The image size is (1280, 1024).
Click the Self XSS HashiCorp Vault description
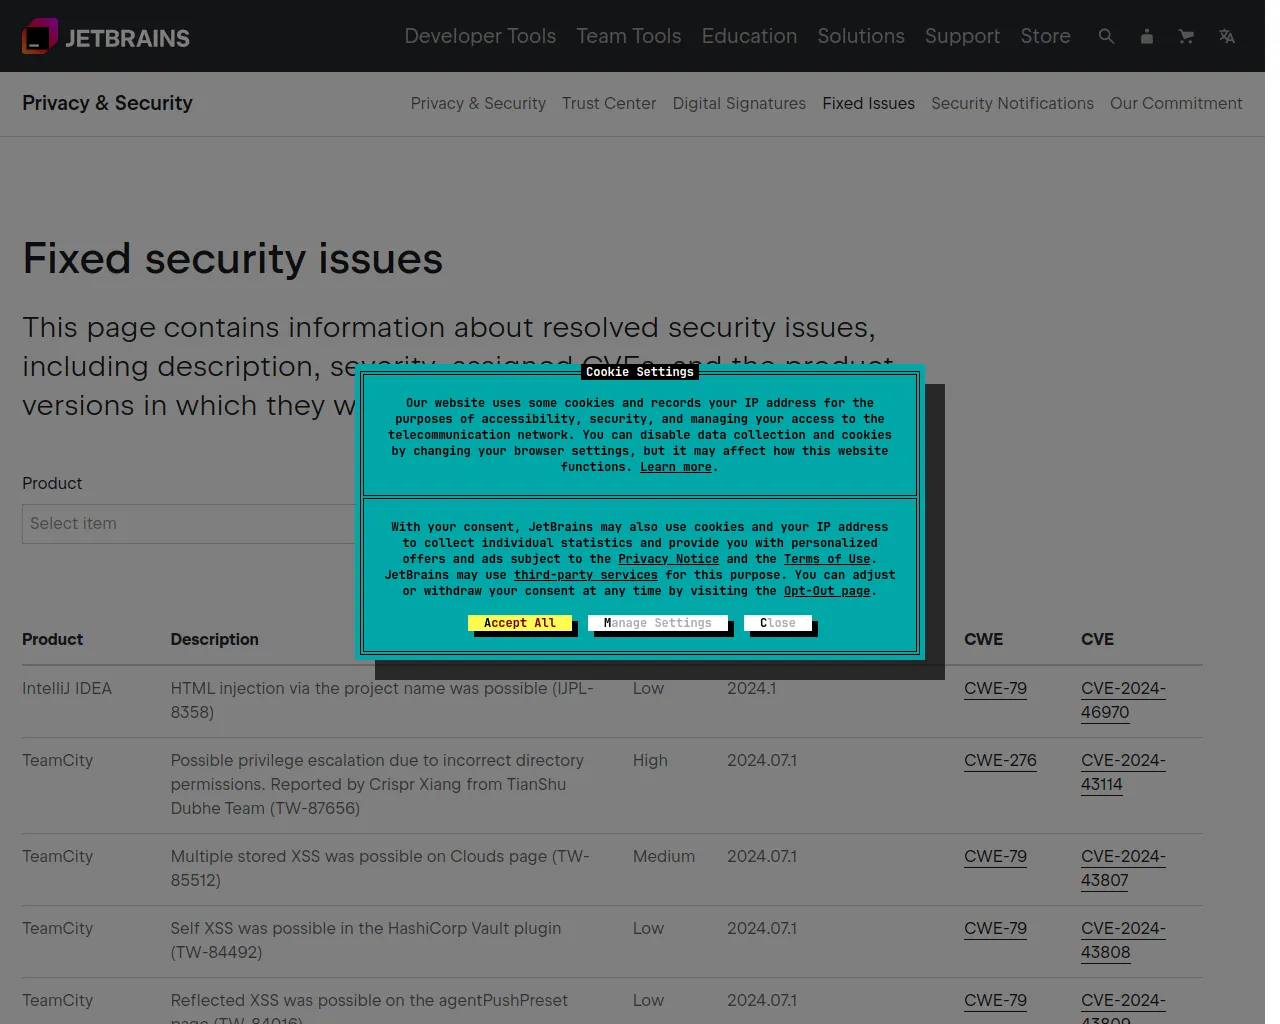(366, 940)
